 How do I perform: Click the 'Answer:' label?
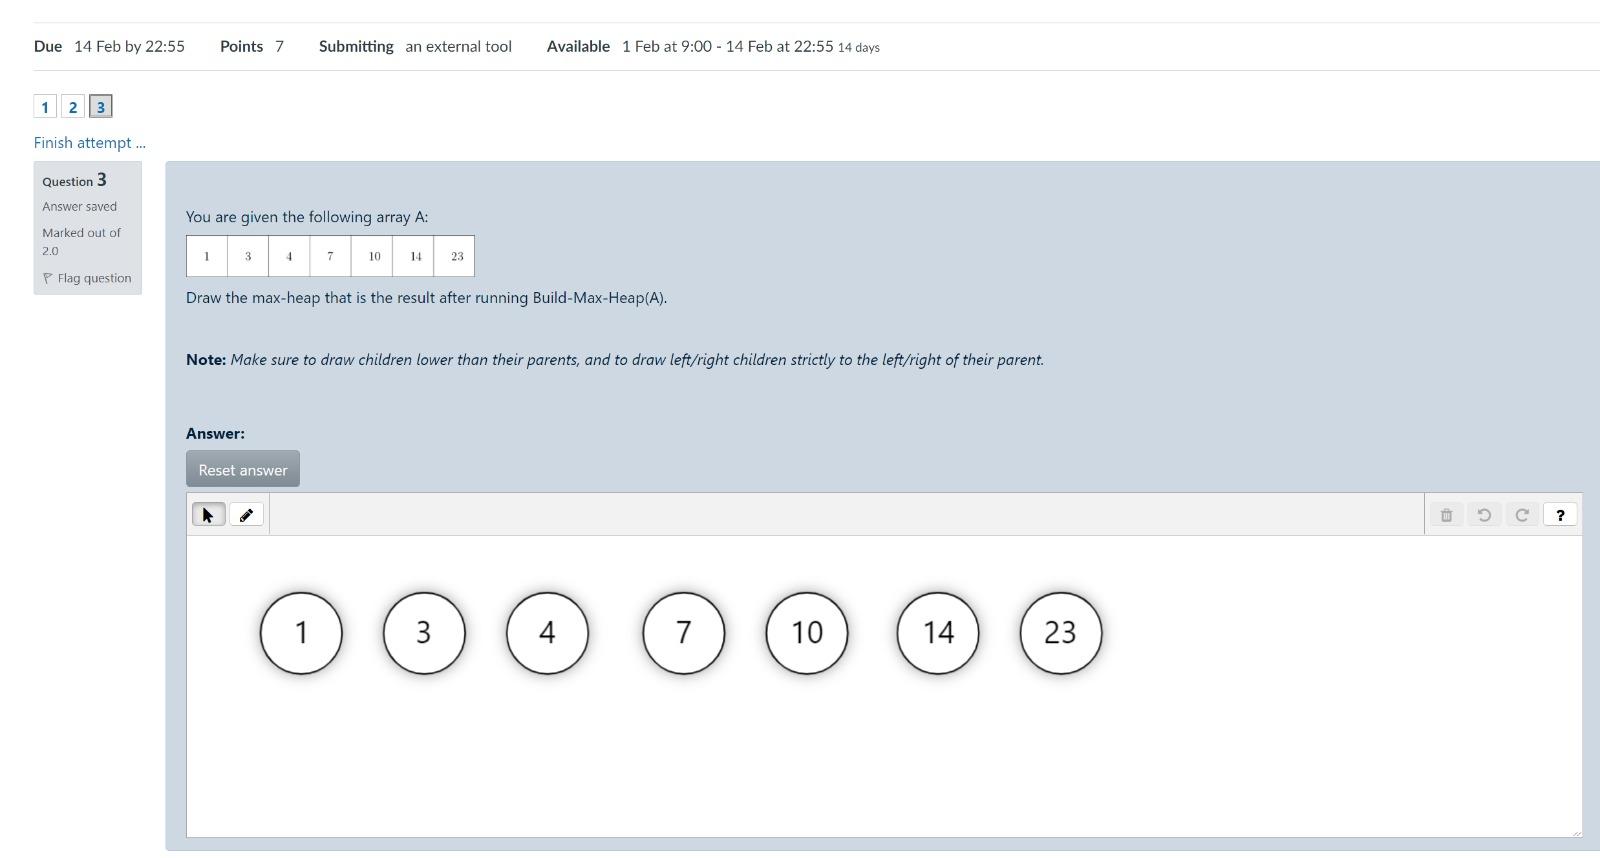coord(215,433)
